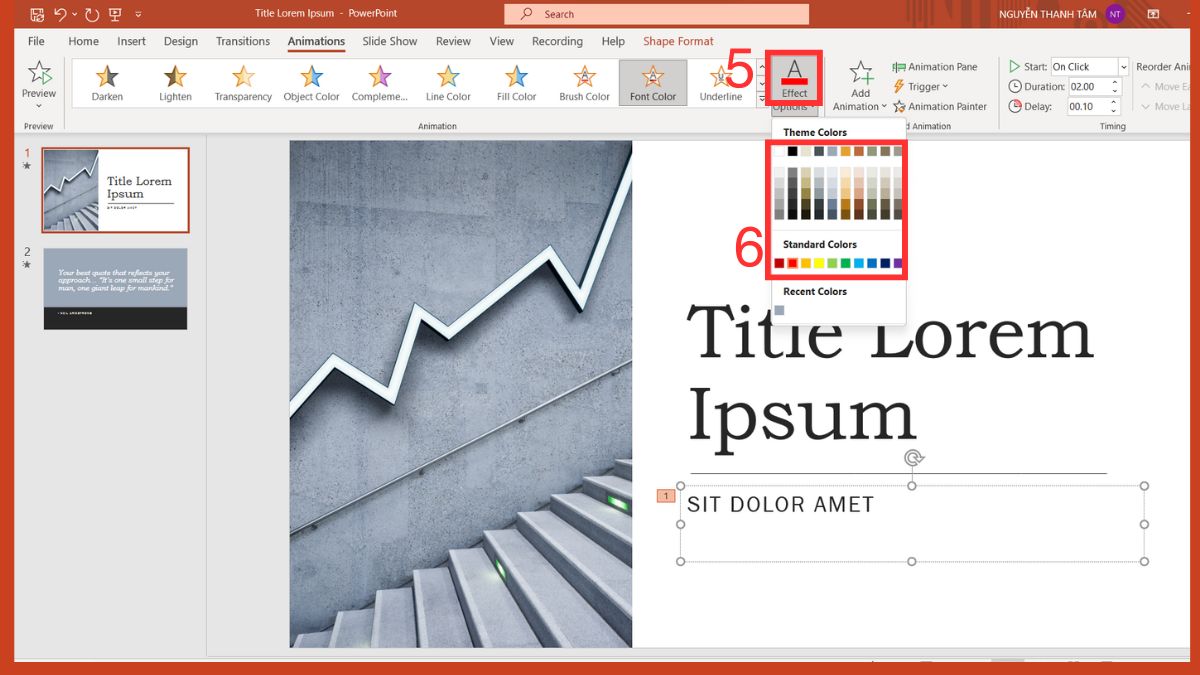The image size is (1200, 675).
Task: Open the Animation Pane
Action: (936, 66)
